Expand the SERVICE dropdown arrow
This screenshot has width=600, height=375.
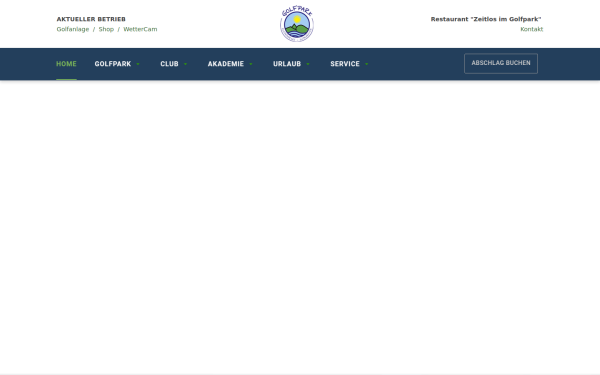point(367,64)
